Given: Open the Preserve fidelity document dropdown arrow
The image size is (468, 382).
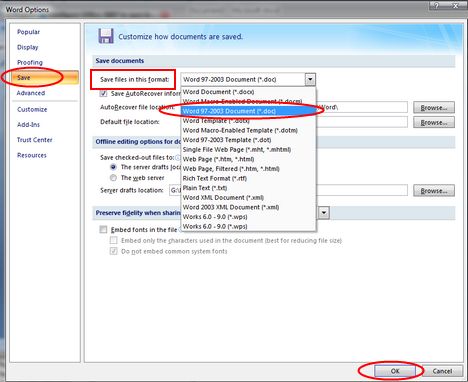Looking at the screenshot, I should coord(324,212).
